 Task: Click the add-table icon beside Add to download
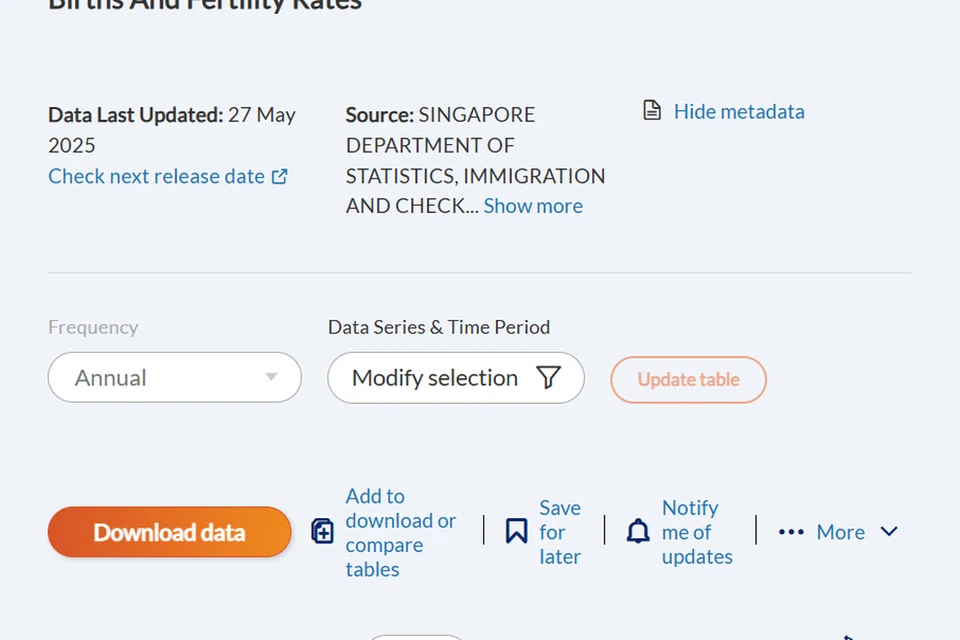(322, 532)
